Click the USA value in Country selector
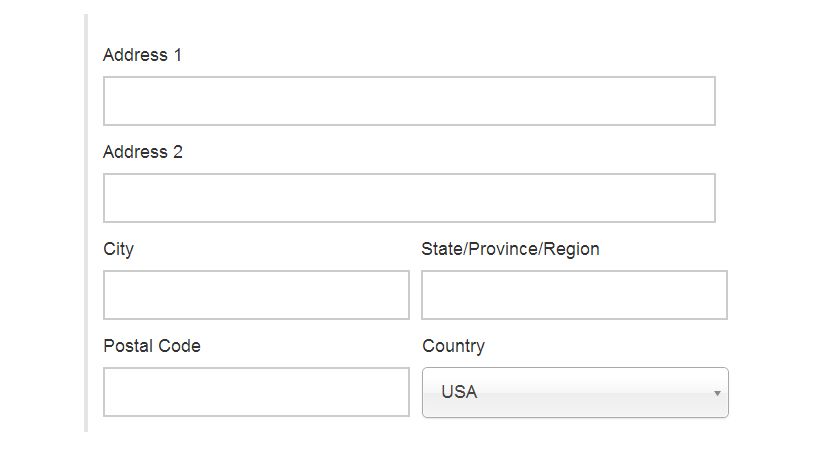The height and width of the screenshot is (456, 822). tap(459, 392)
